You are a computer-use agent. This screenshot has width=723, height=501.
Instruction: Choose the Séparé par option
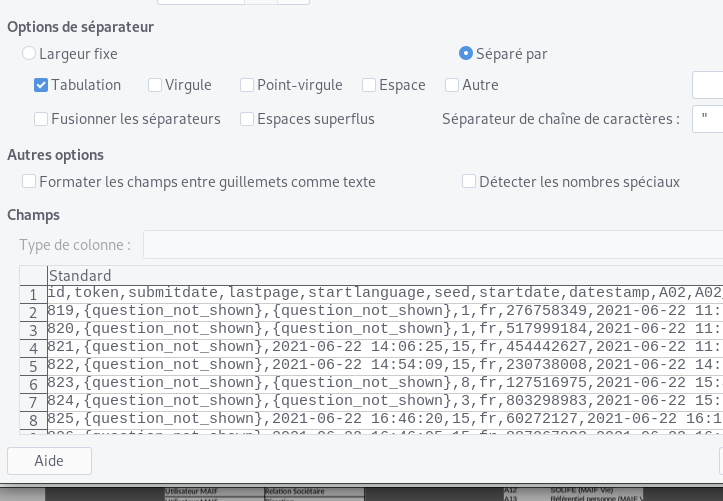[466, 54]
